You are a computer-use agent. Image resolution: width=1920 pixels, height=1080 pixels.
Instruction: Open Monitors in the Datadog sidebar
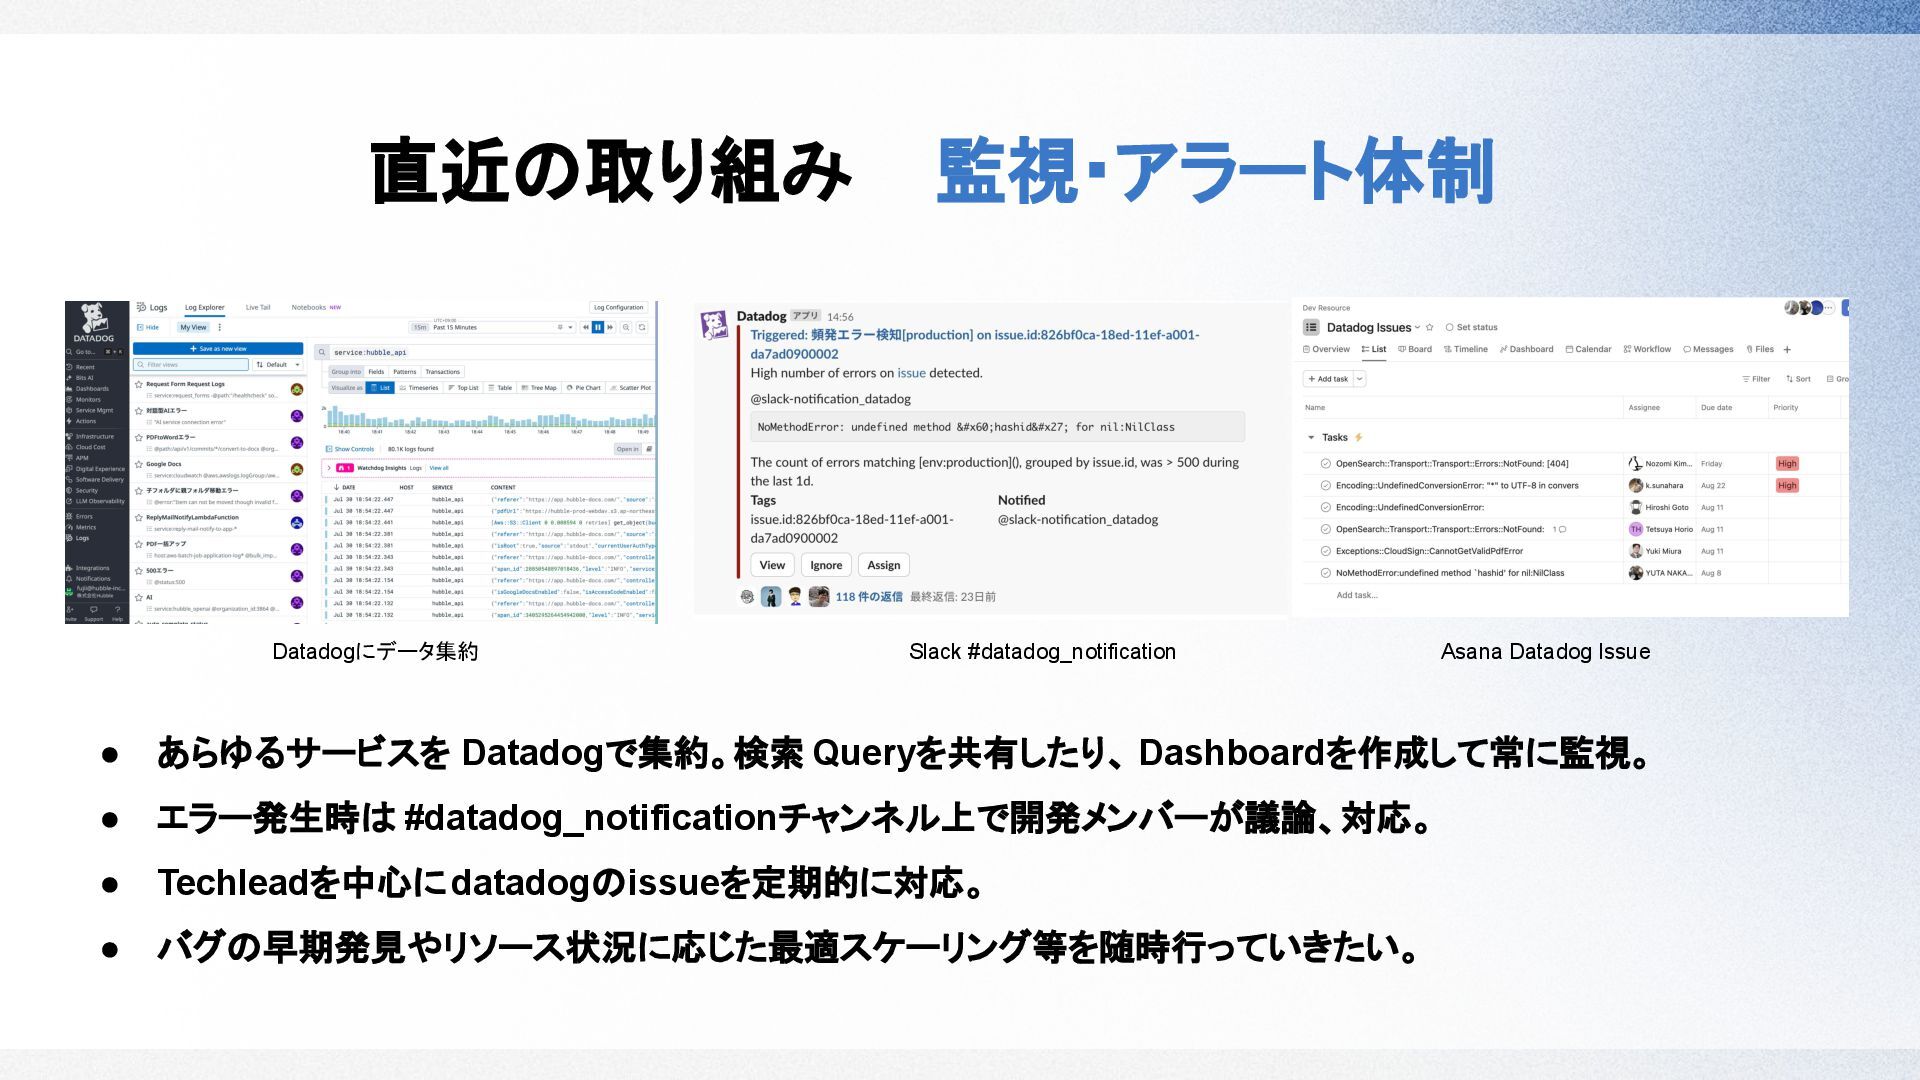(x=88, y=399)
